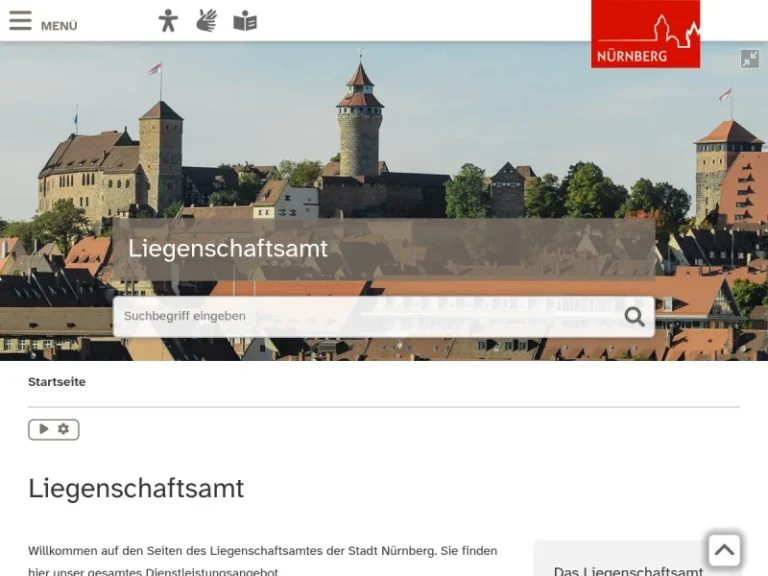Go to the Startseite breadcrumb
768x576 pixels.
click(57, 382)
